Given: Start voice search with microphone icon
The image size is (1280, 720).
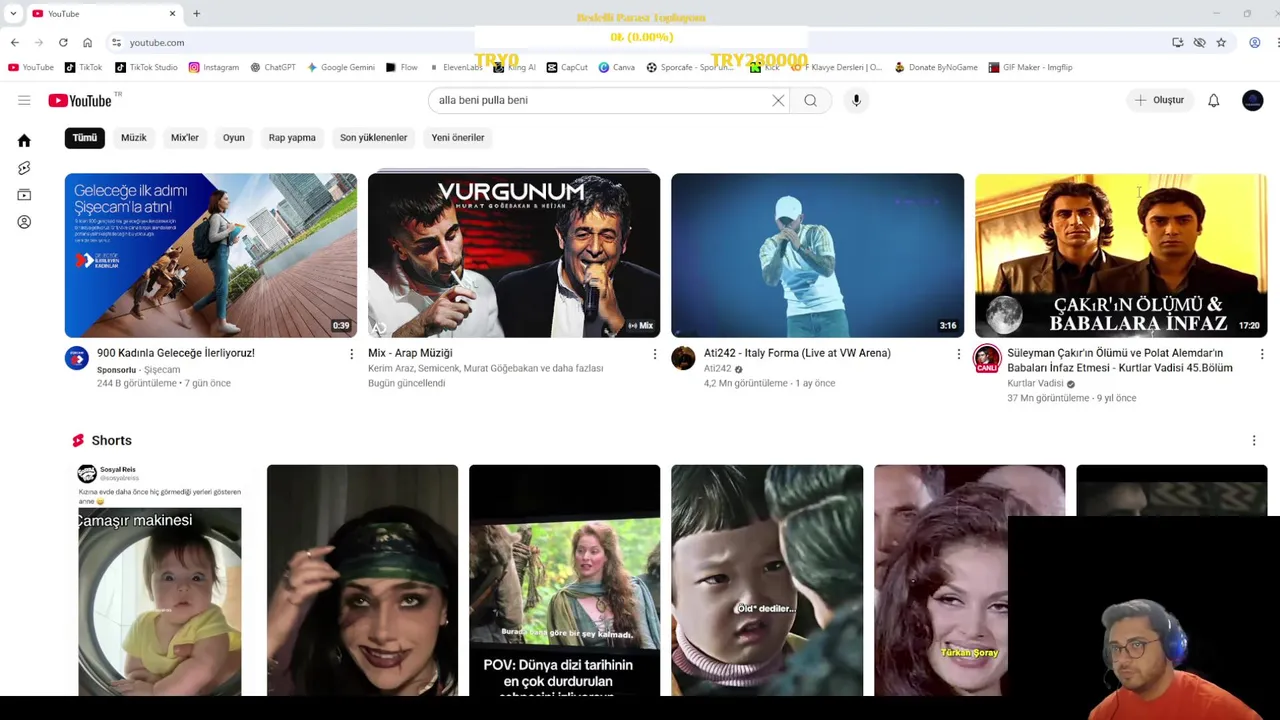Looking at the screenshot, I should coord(856,100).
